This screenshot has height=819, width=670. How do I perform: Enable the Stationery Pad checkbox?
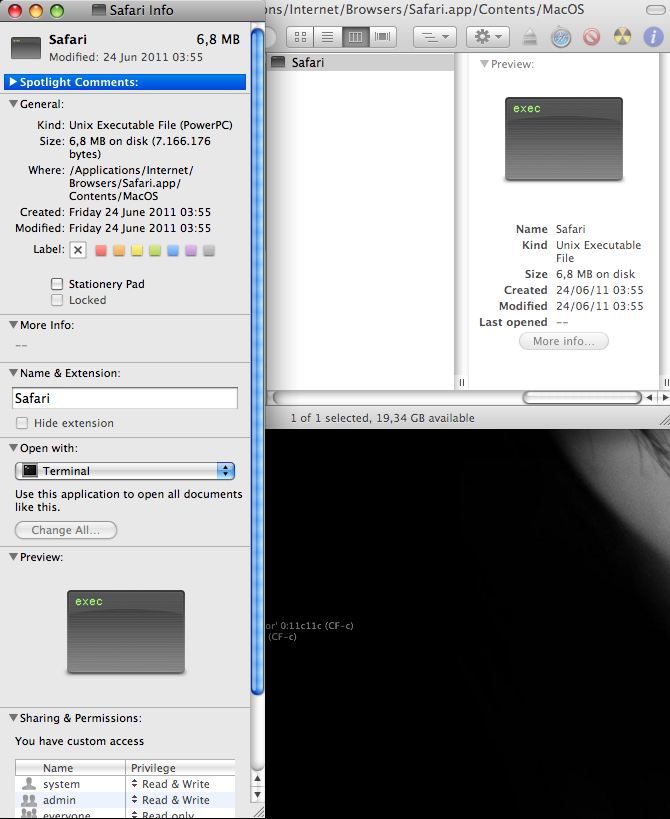[57, 284]
